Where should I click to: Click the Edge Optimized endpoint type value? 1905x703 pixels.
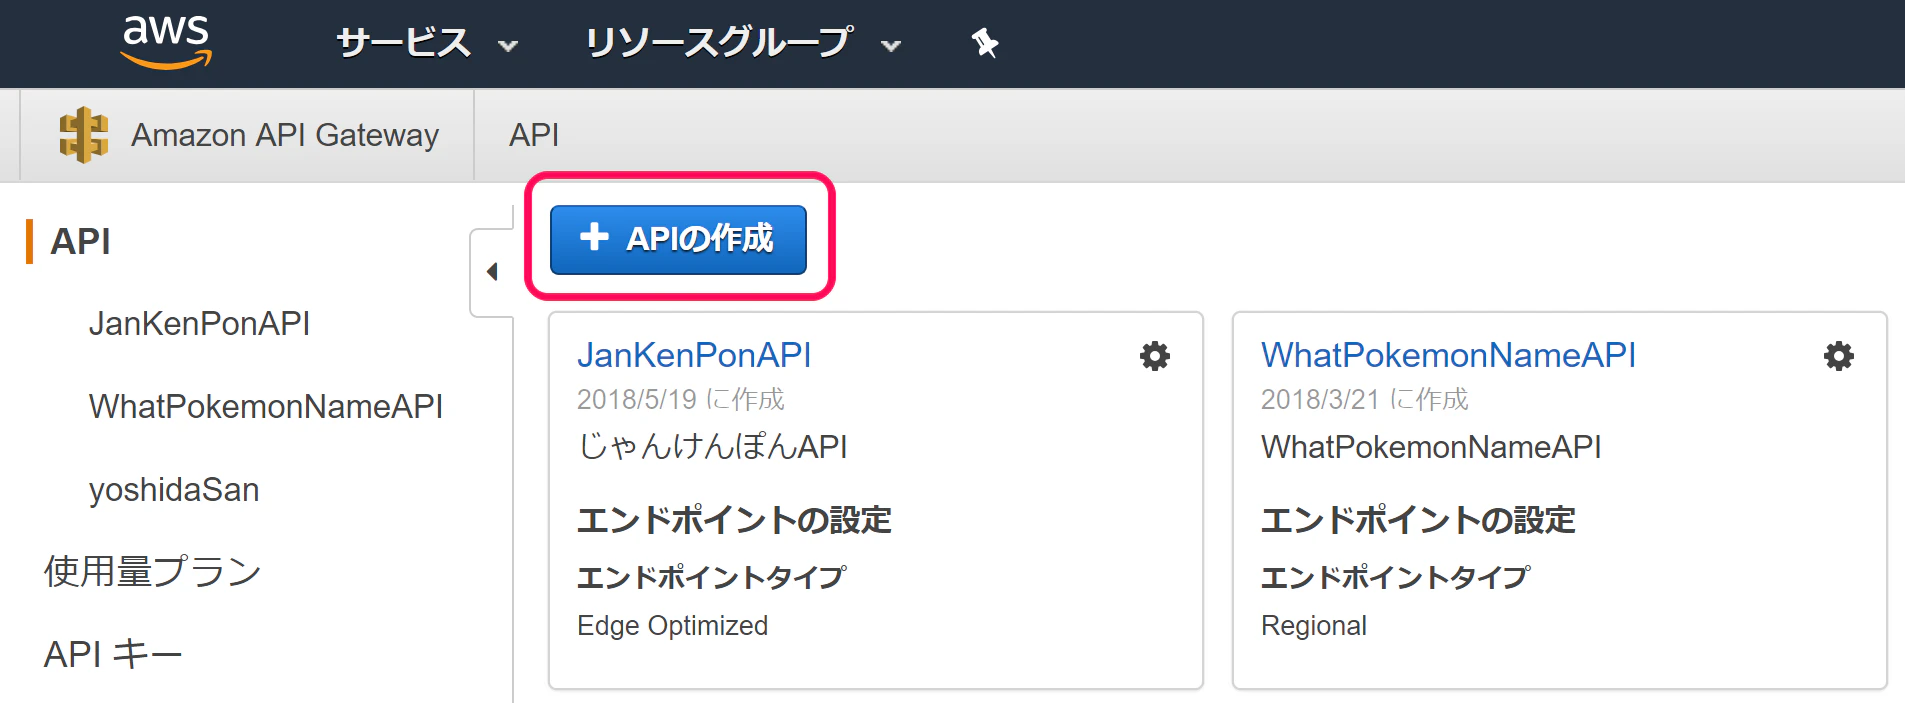coord(672,626)
